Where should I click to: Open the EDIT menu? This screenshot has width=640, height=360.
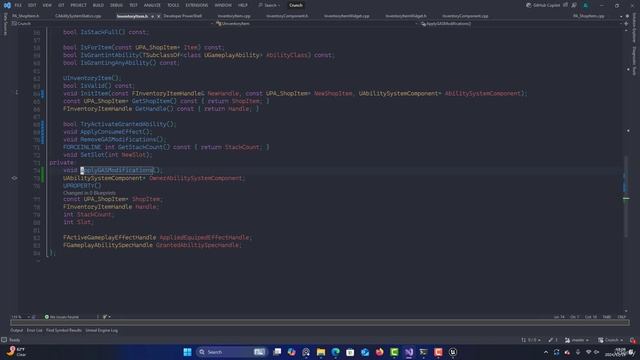click(x=32, y=5)
